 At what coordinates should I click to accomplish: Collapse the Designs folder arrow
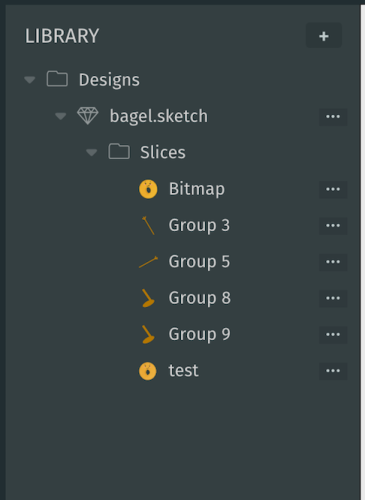tap(30, 80)
